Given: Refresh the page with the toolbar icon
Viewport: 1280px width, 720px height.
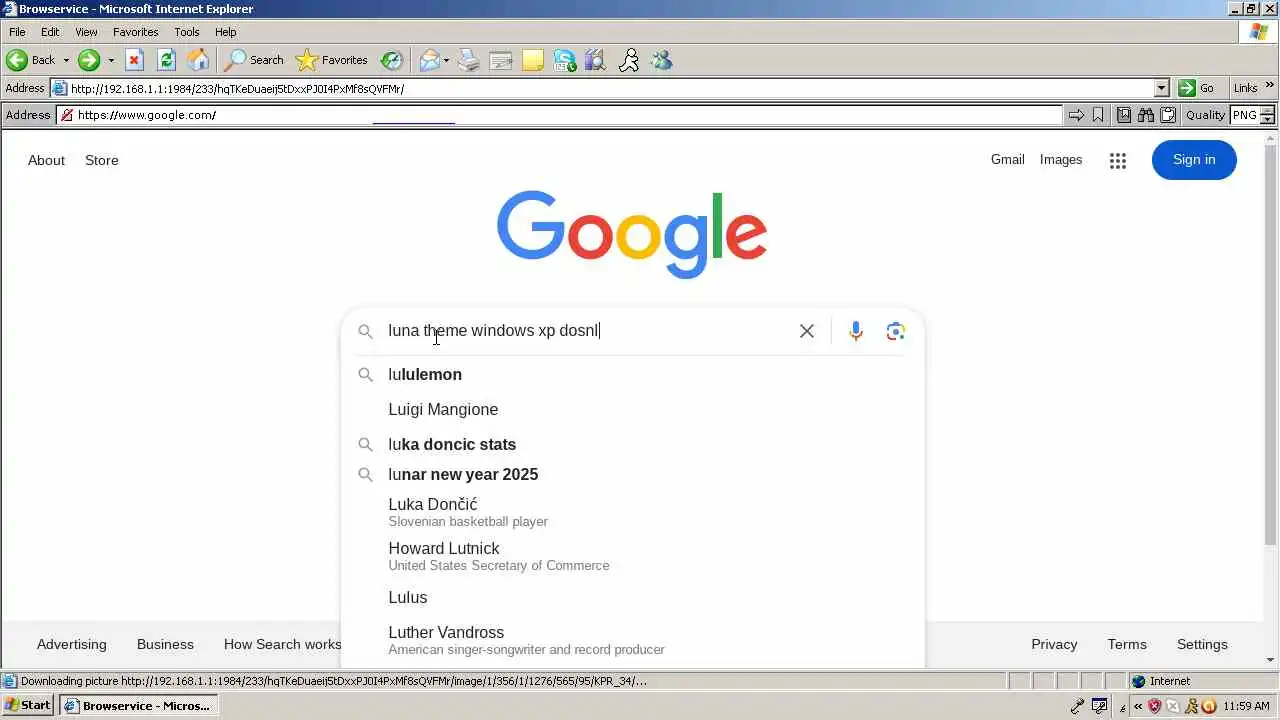Looking at the screenshot, I should click(166, 60).
